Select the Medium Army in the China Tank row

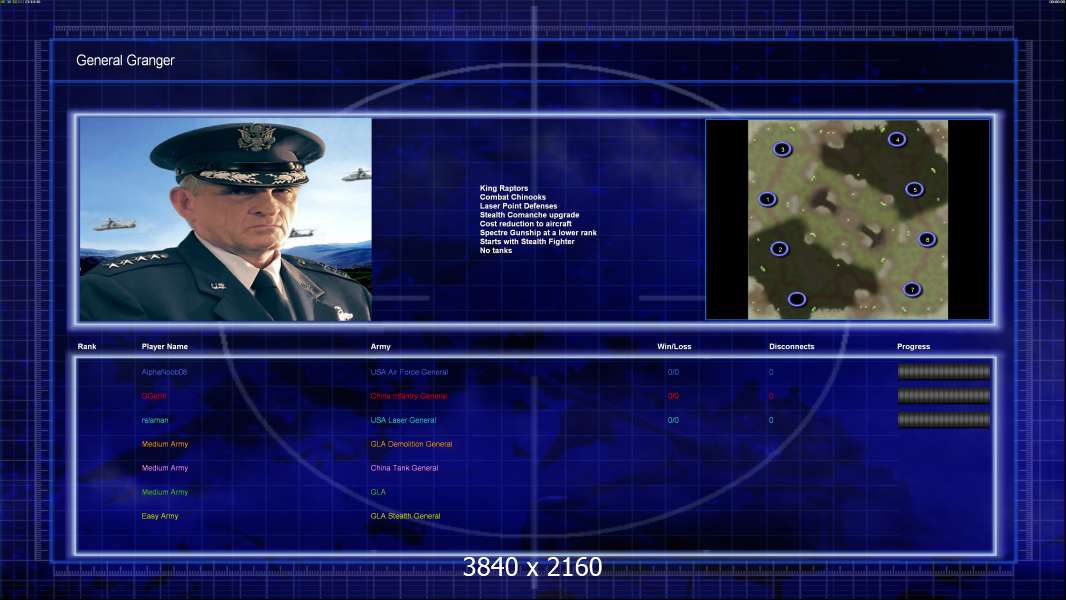[165, 468]
